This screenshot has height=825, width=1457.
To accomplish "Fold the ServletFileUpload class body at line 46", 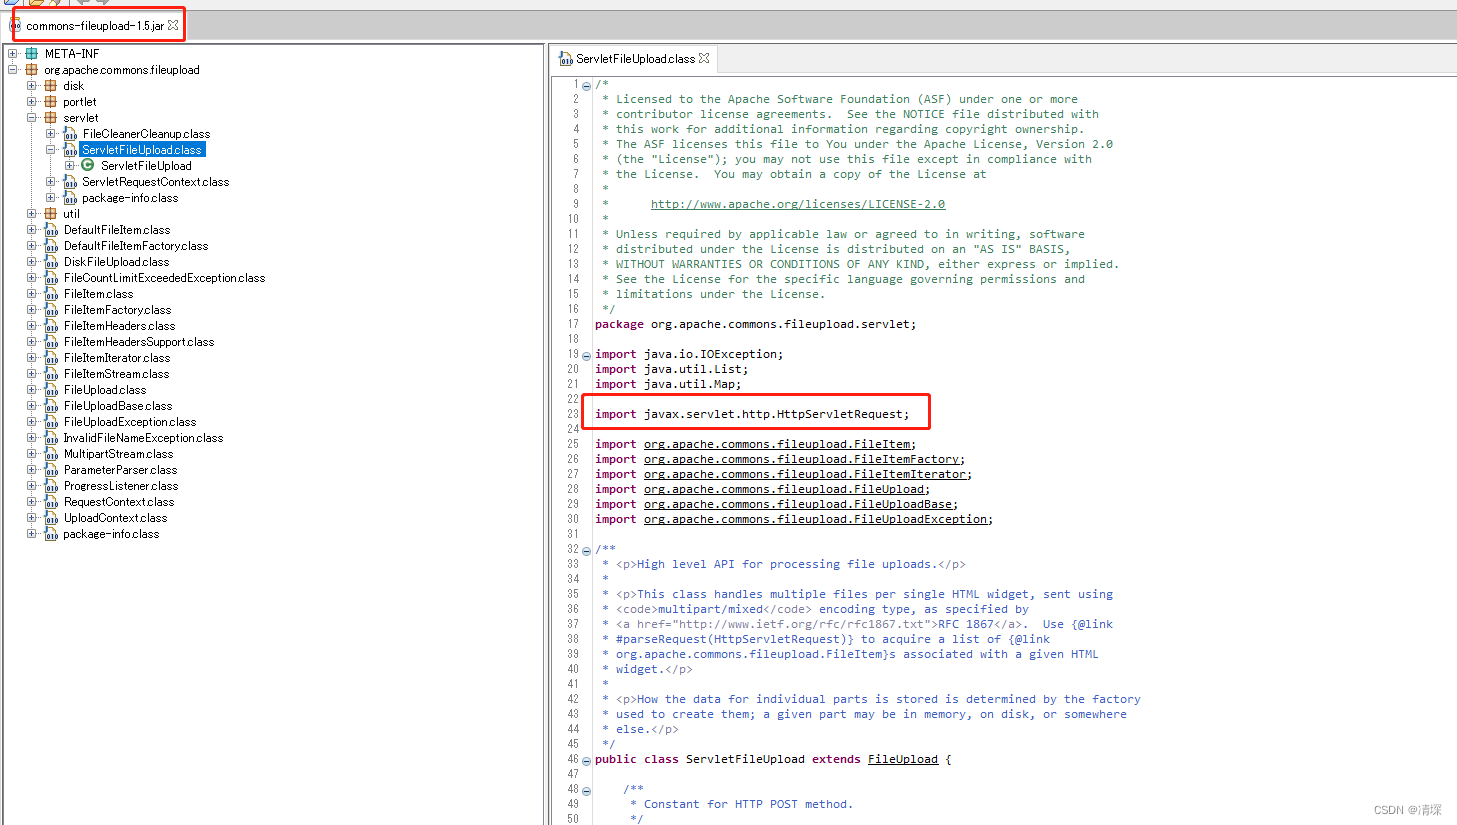I will click(x=586, y=760).
